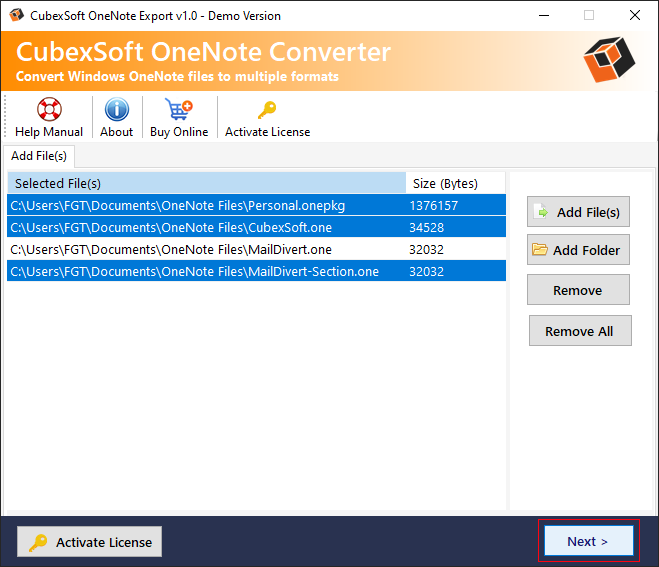Click the 34528 size value
The image size is (659, 567).
[x=426, y=227]
